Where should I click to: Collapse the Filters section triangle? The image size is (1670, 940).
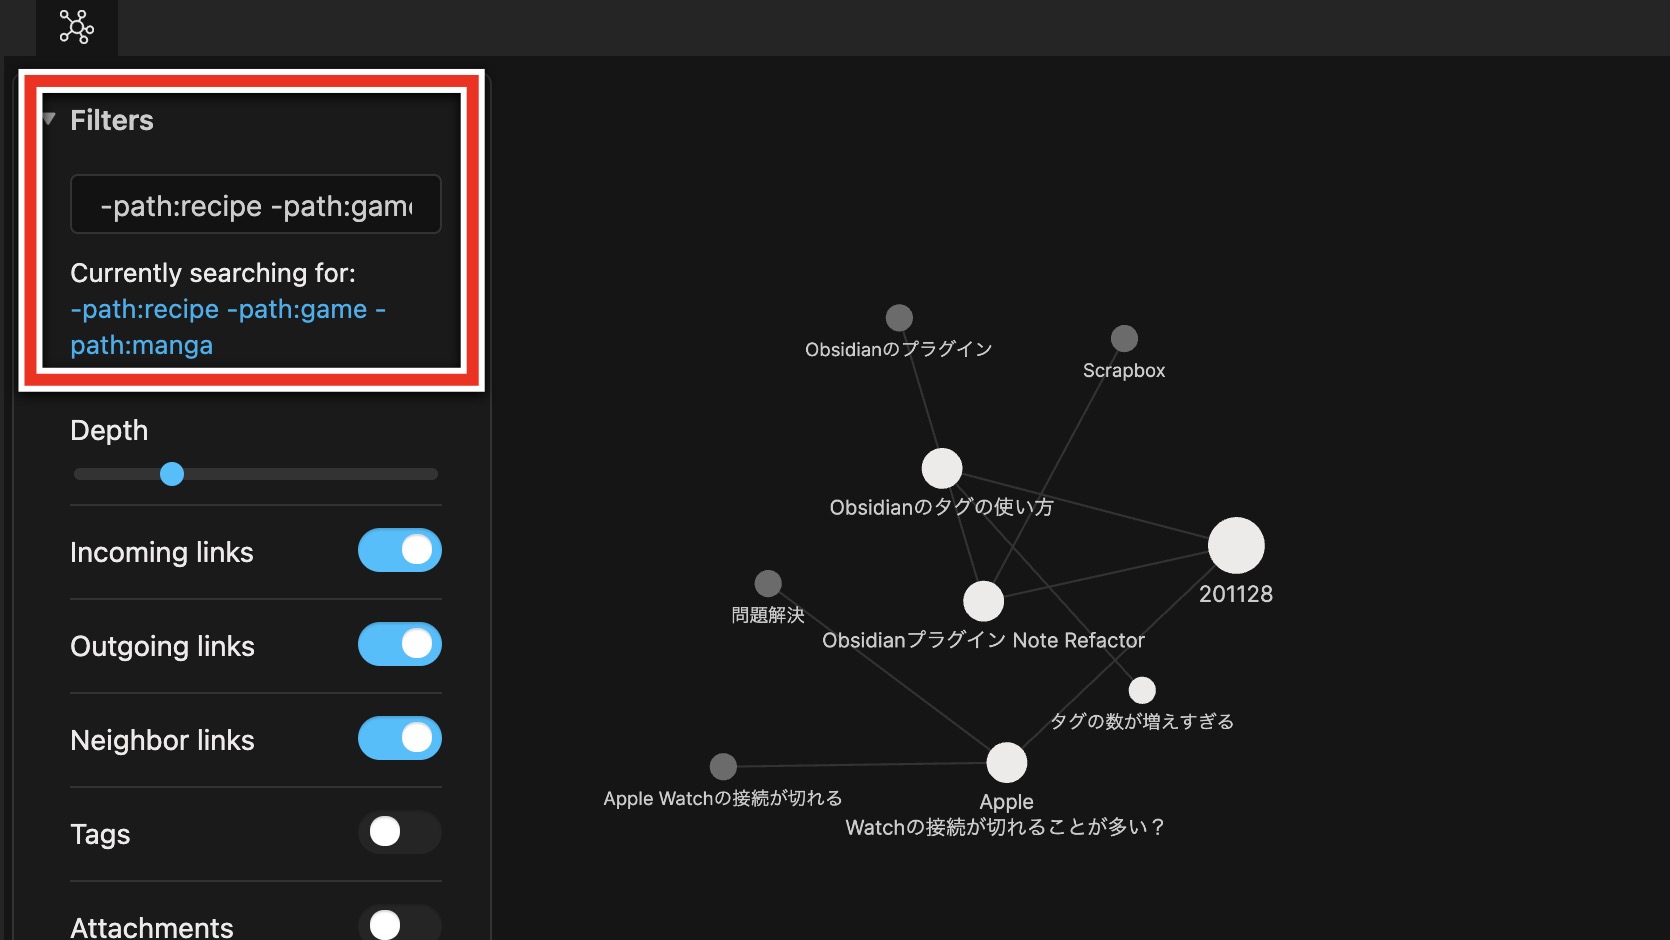(x=49, y=119)
